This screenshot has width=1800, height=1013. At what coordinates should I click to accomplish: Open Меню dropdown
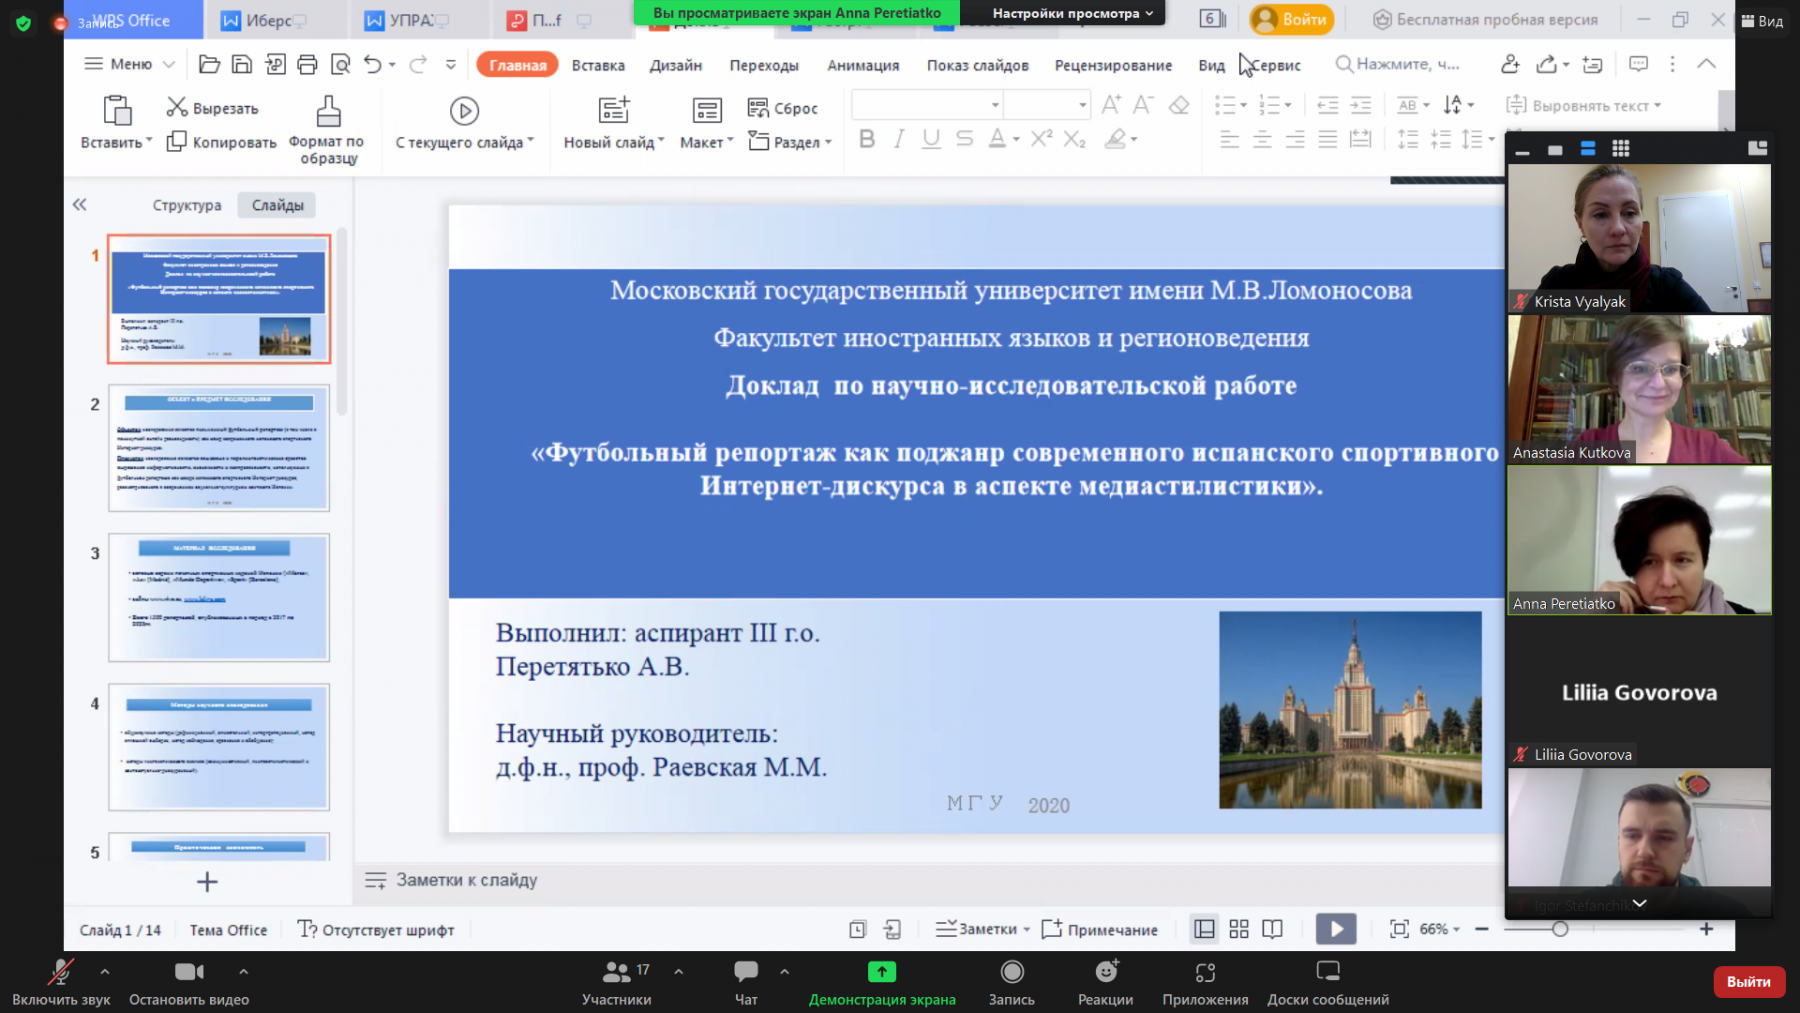point(130,64)
